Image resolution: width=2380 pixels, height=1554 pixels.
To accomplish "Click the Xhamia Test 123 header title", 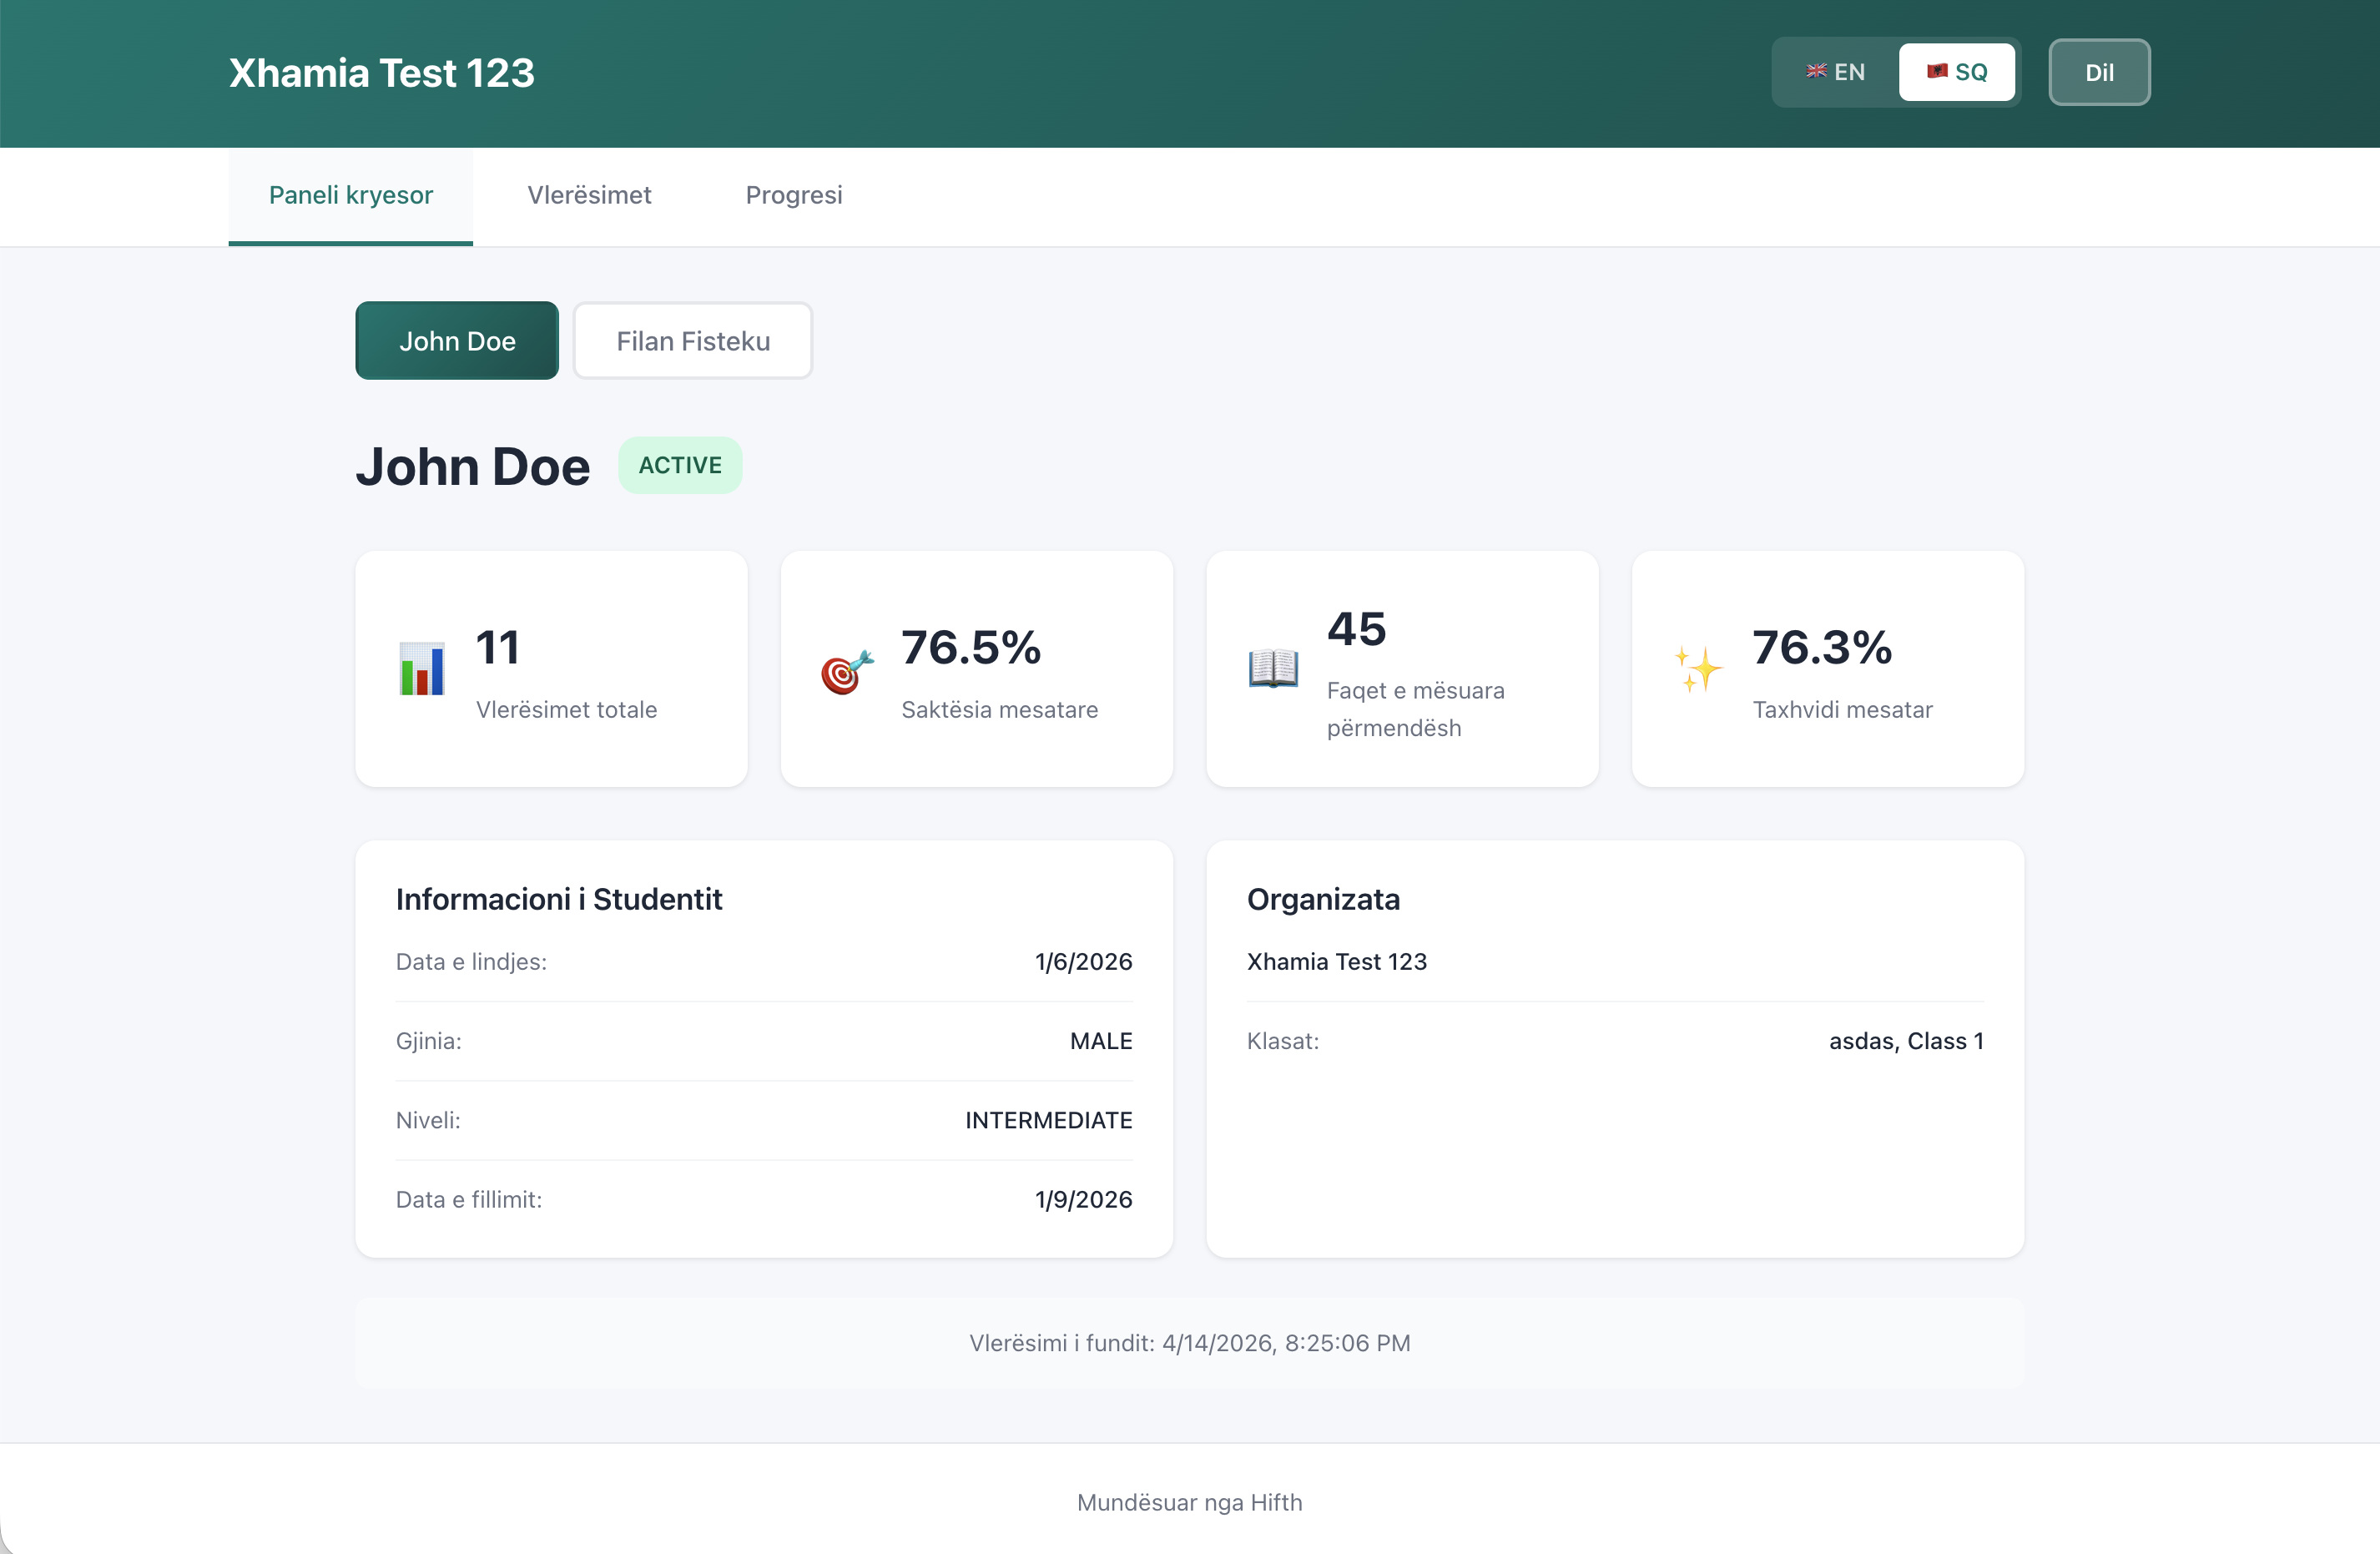I will (x=382, y=73).
